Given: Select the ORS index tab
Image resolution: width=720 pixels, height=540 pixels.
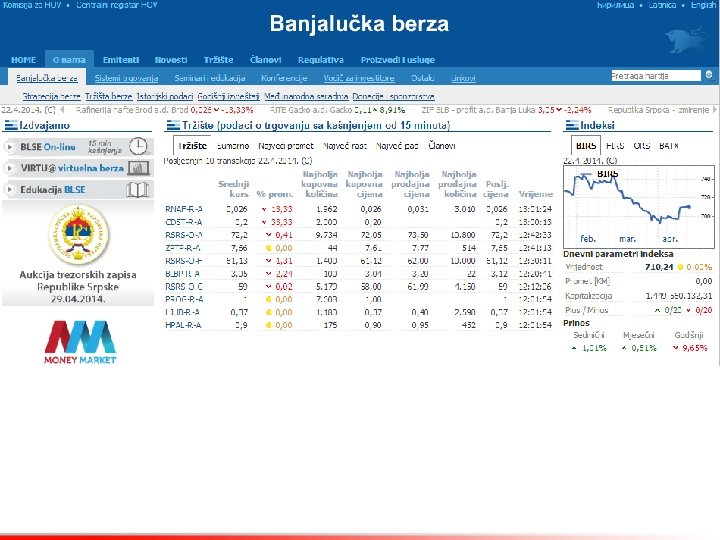Looking at the screenshot, I should pos(641,146).
